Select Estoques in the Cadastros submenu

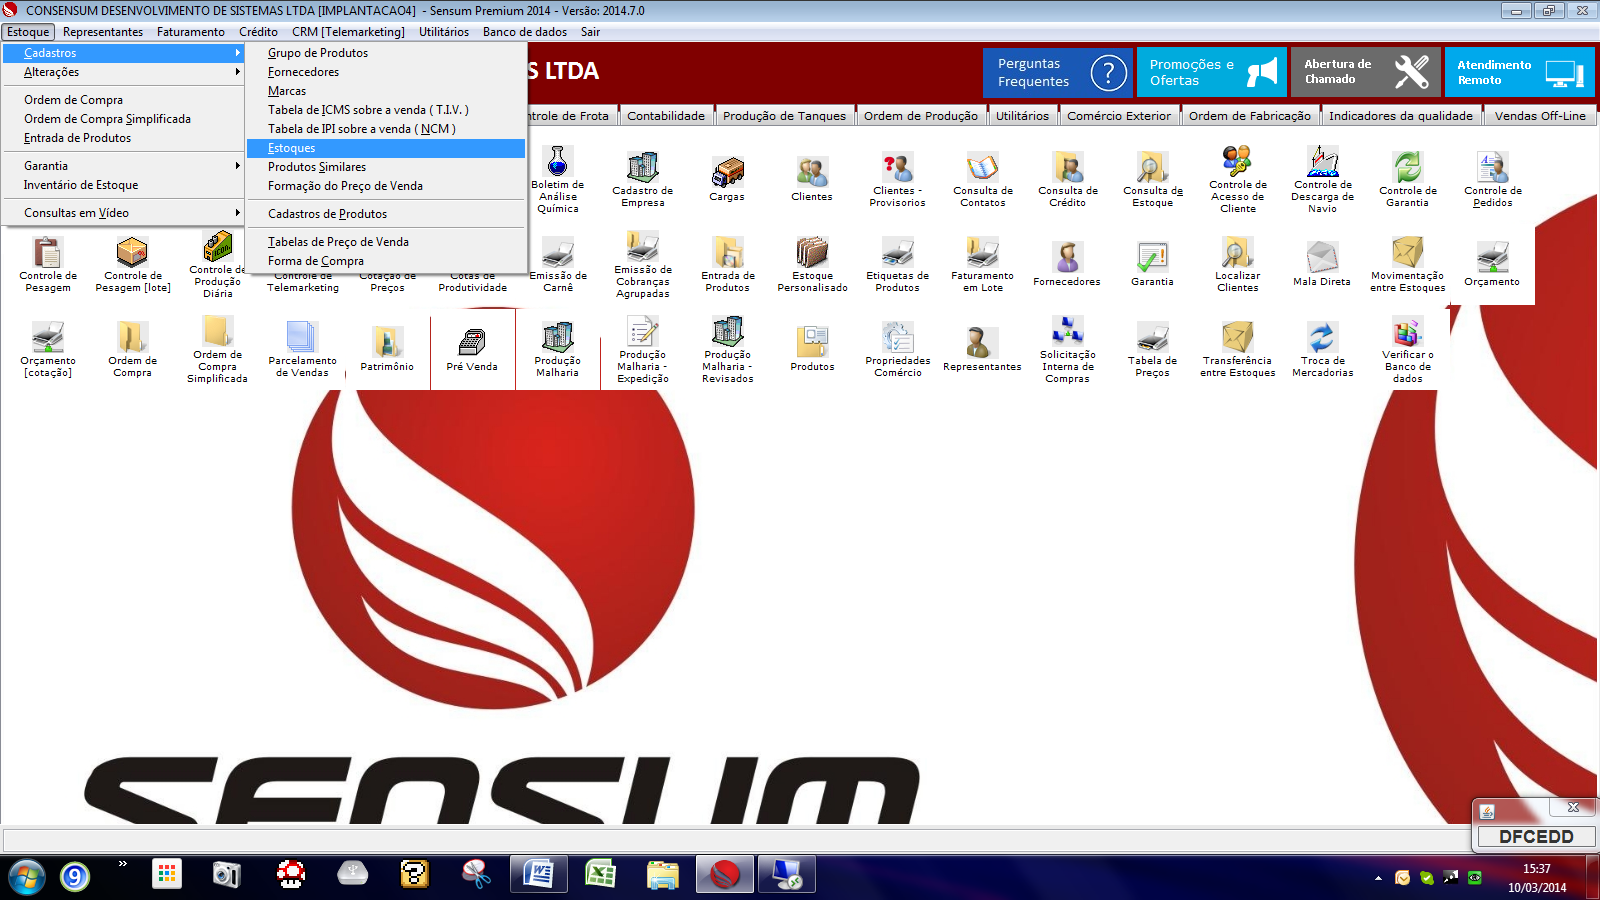point(386,148)
